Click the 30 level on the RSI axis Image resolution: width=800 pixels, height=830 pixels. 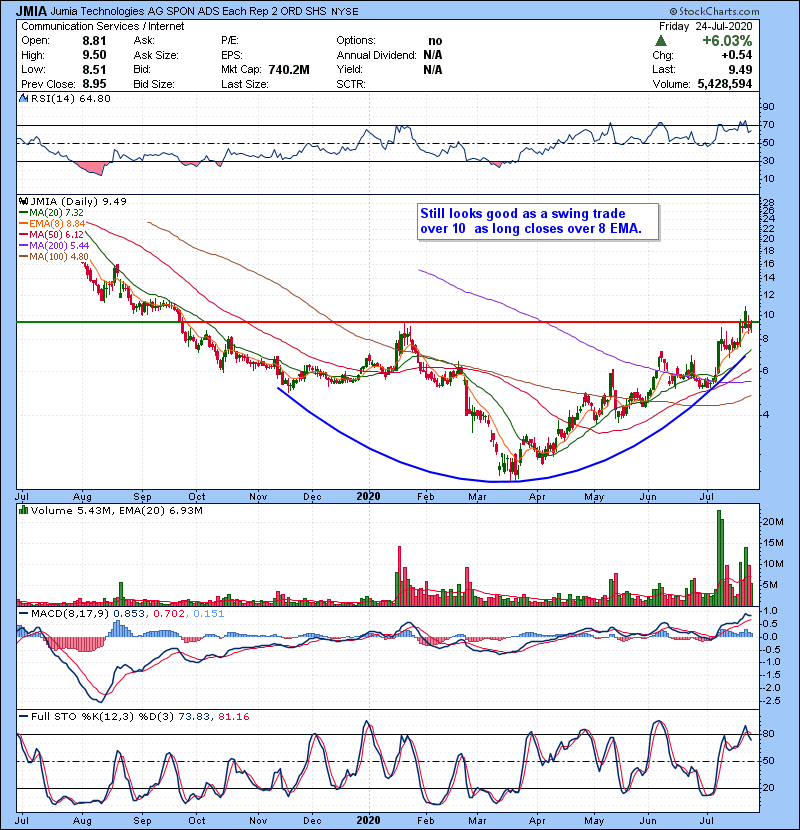[x=768, y=160]
